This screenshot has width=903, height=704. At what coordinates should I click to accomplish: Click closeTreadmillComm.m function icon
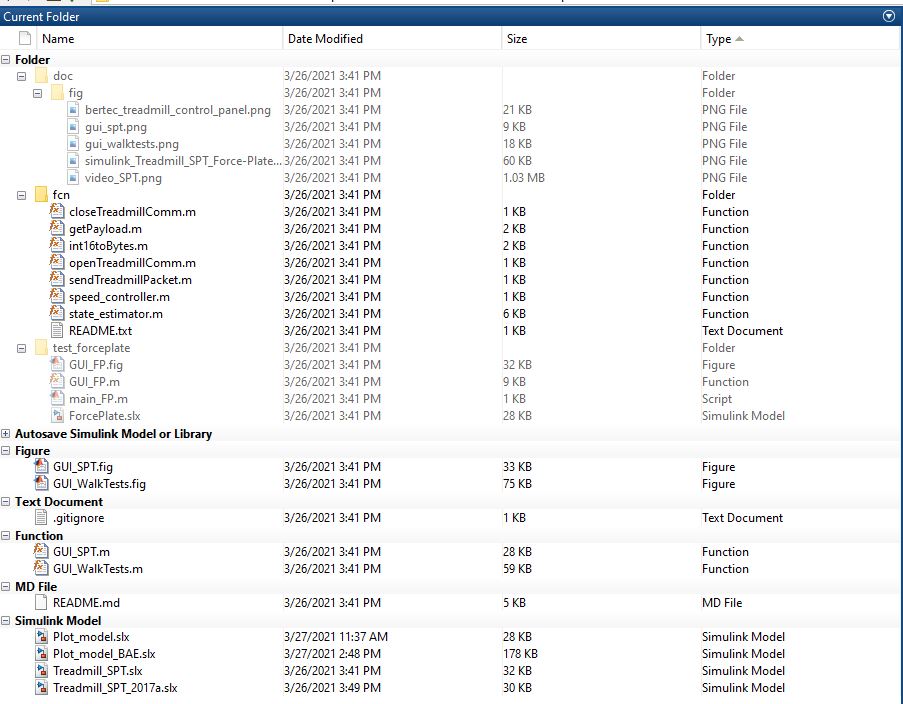pyautogui.click(x=57, y=211)
